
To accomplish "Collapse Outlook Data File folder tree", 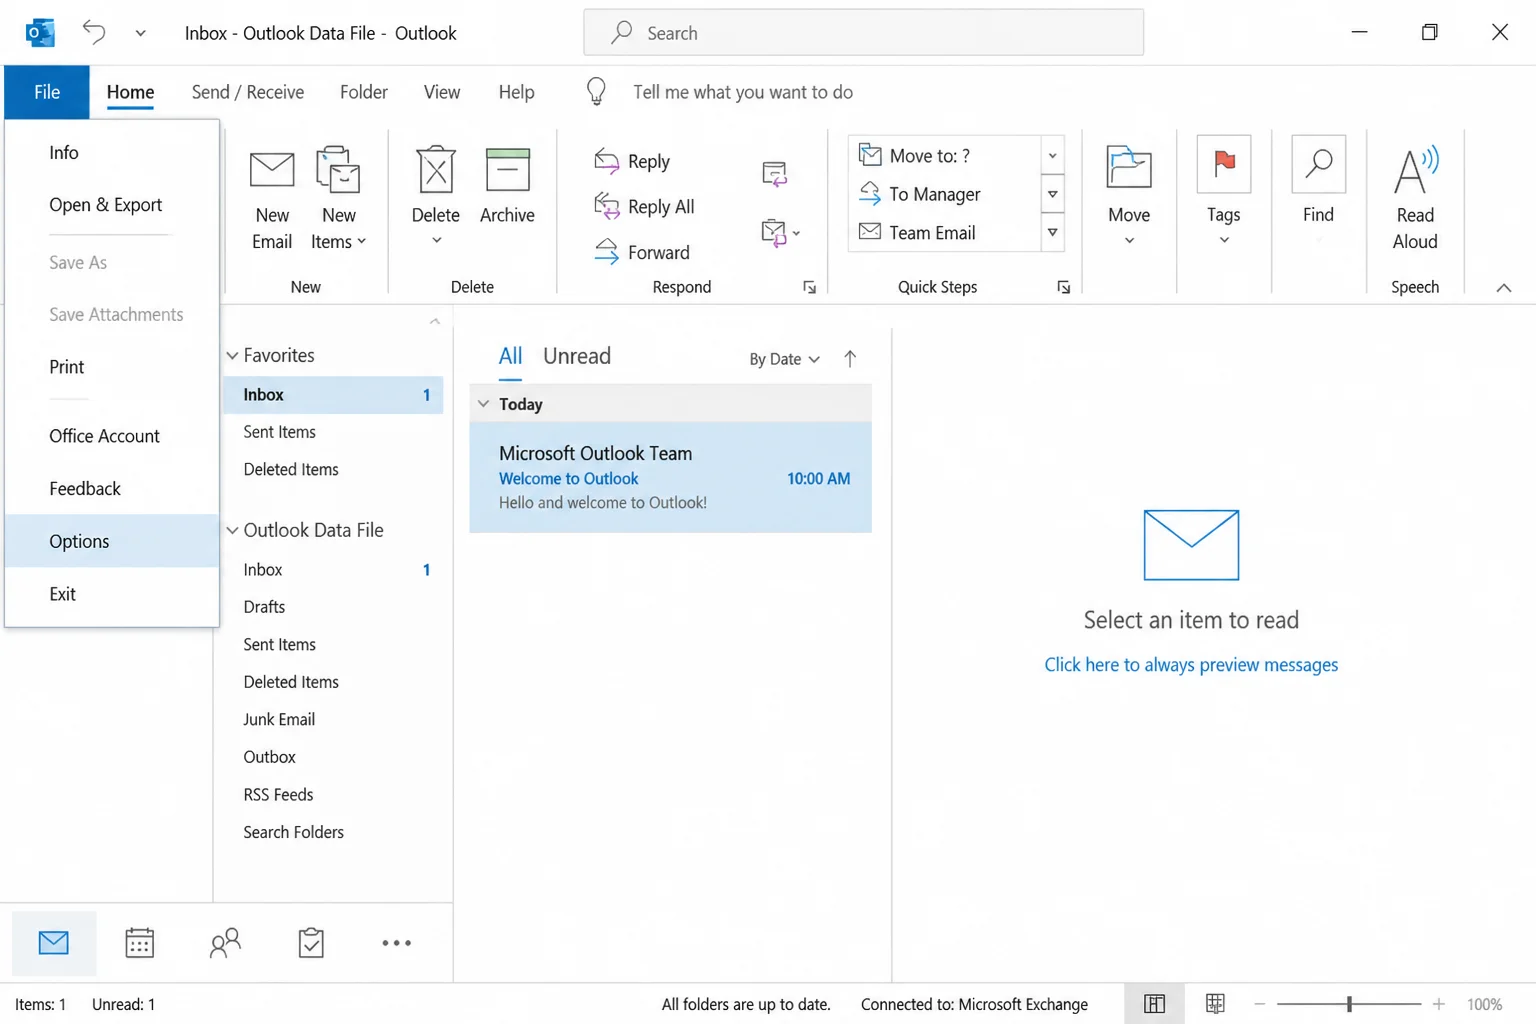I will tap(232, 530).
